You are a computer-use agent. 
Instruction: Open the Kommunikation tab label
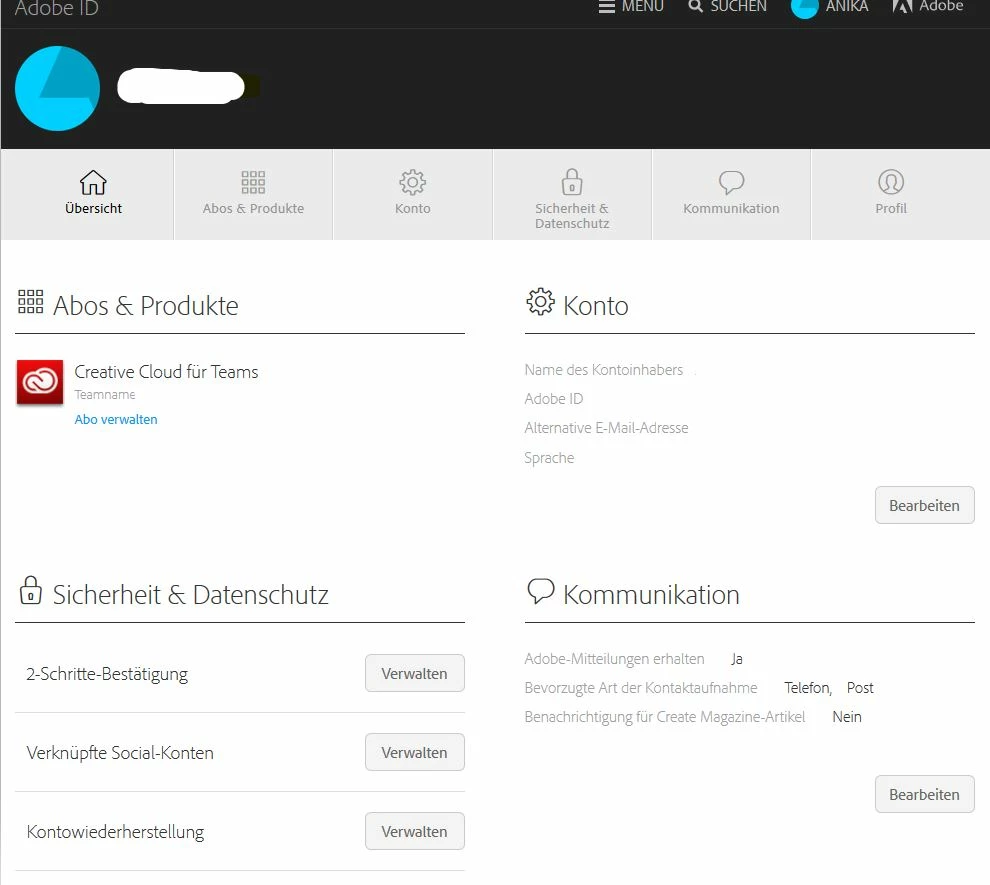(x=731, y=208)
